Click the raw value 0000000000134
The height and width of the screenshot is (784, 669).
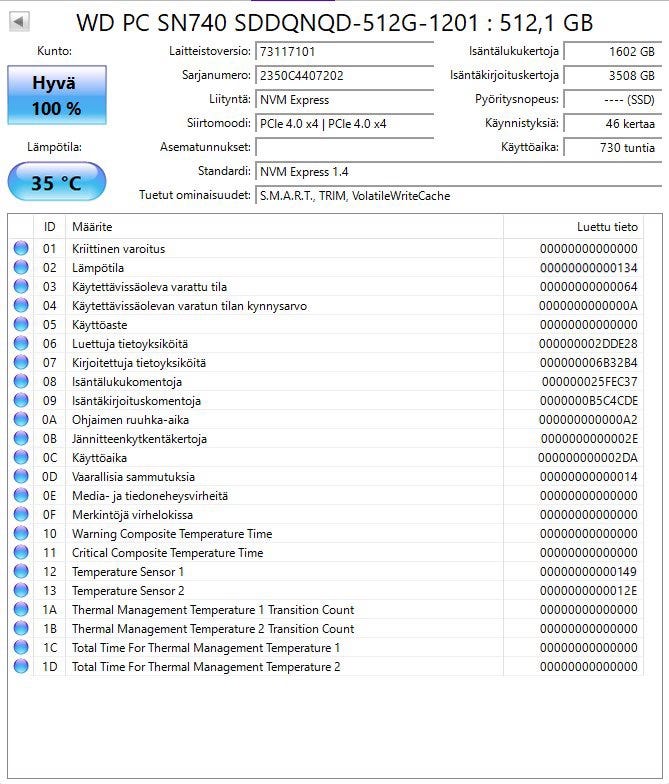pyautogui.click(x=588, y=268)
